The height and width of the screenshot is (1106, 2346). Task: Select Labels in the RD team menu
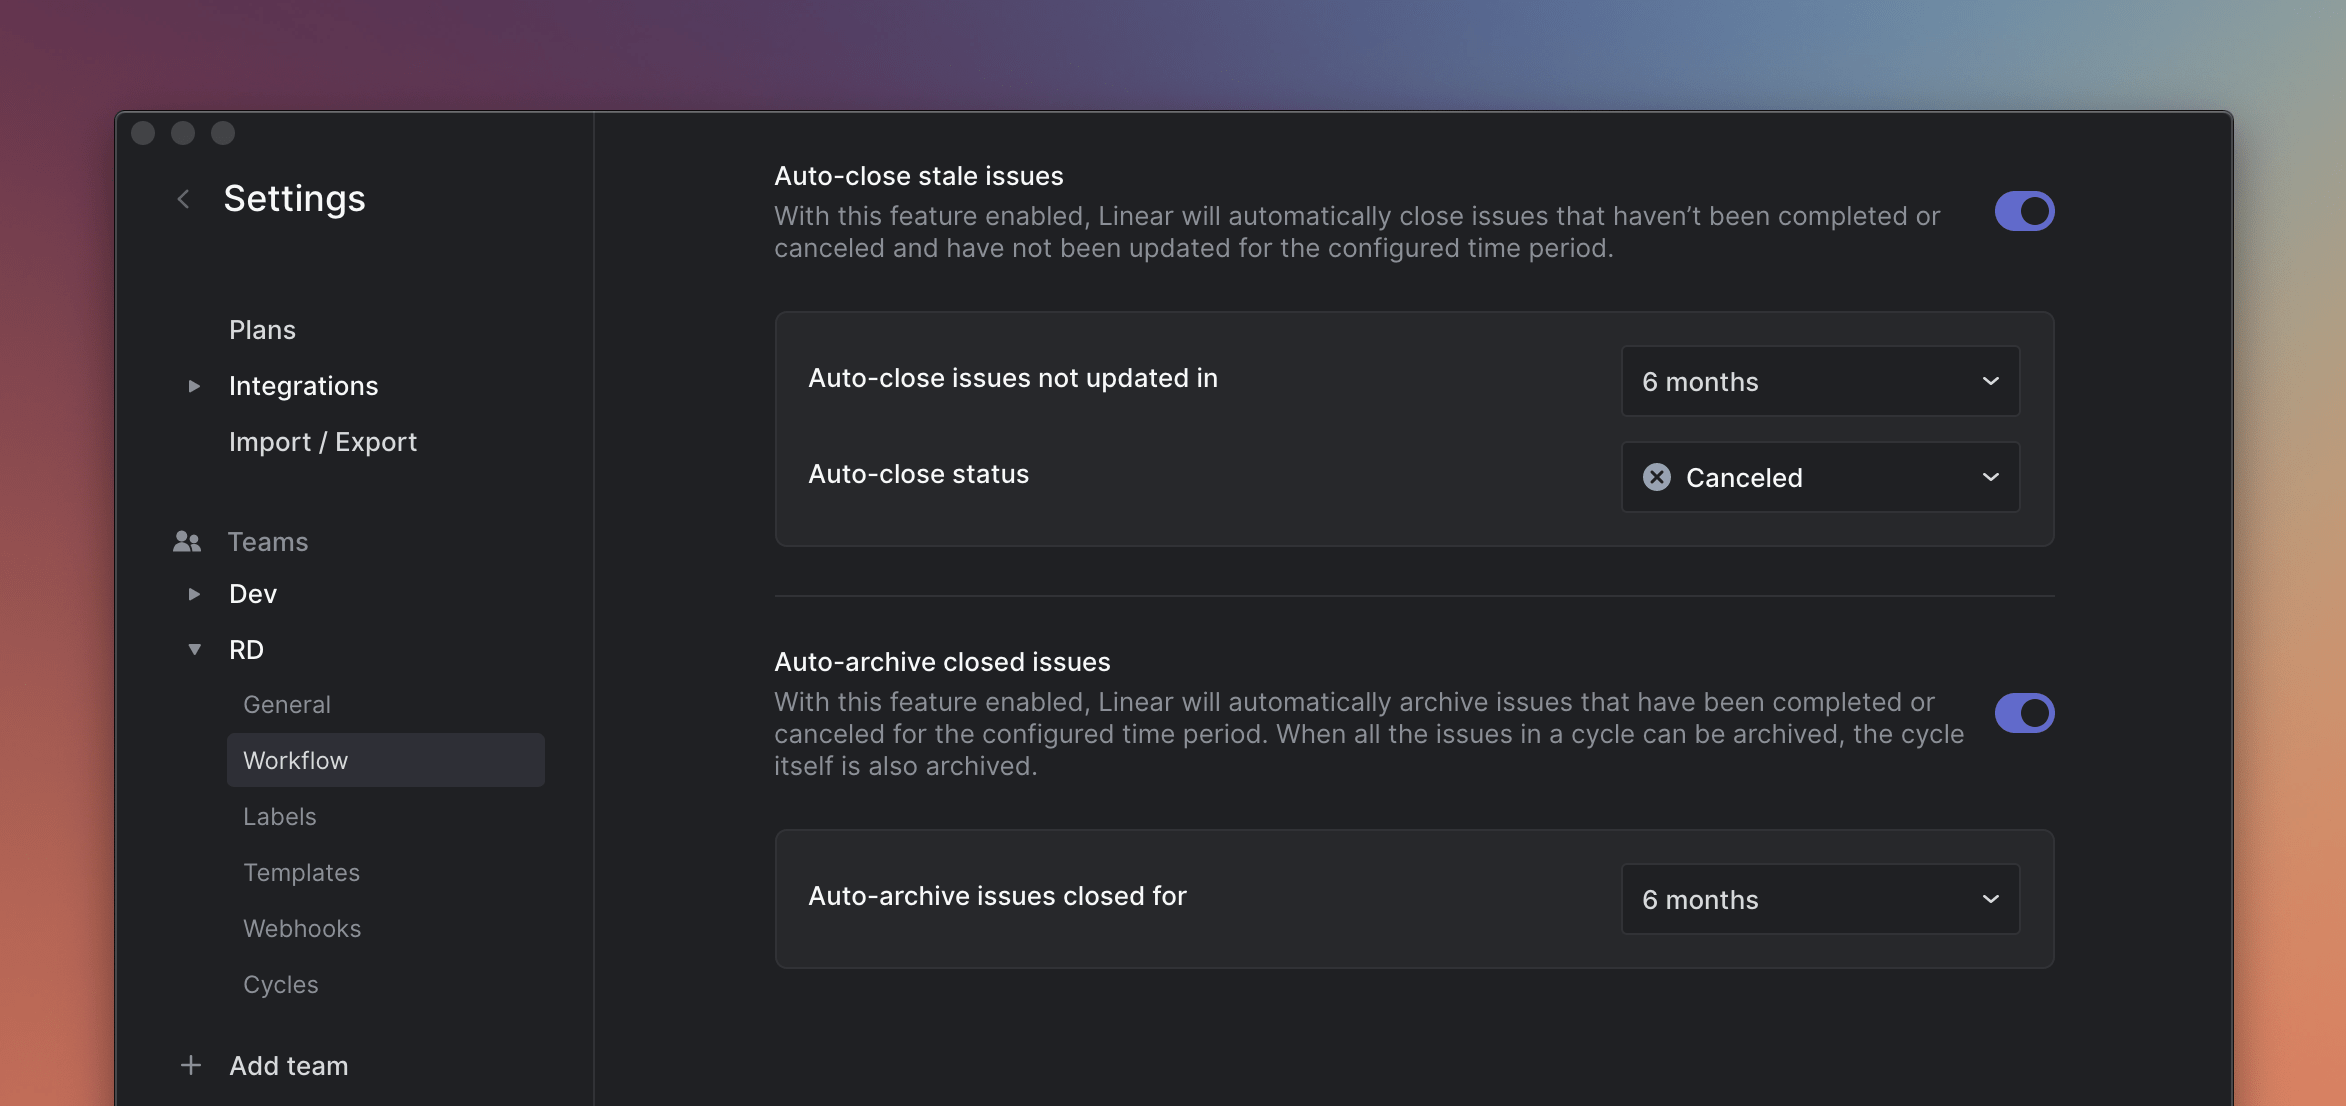[278, 816]
